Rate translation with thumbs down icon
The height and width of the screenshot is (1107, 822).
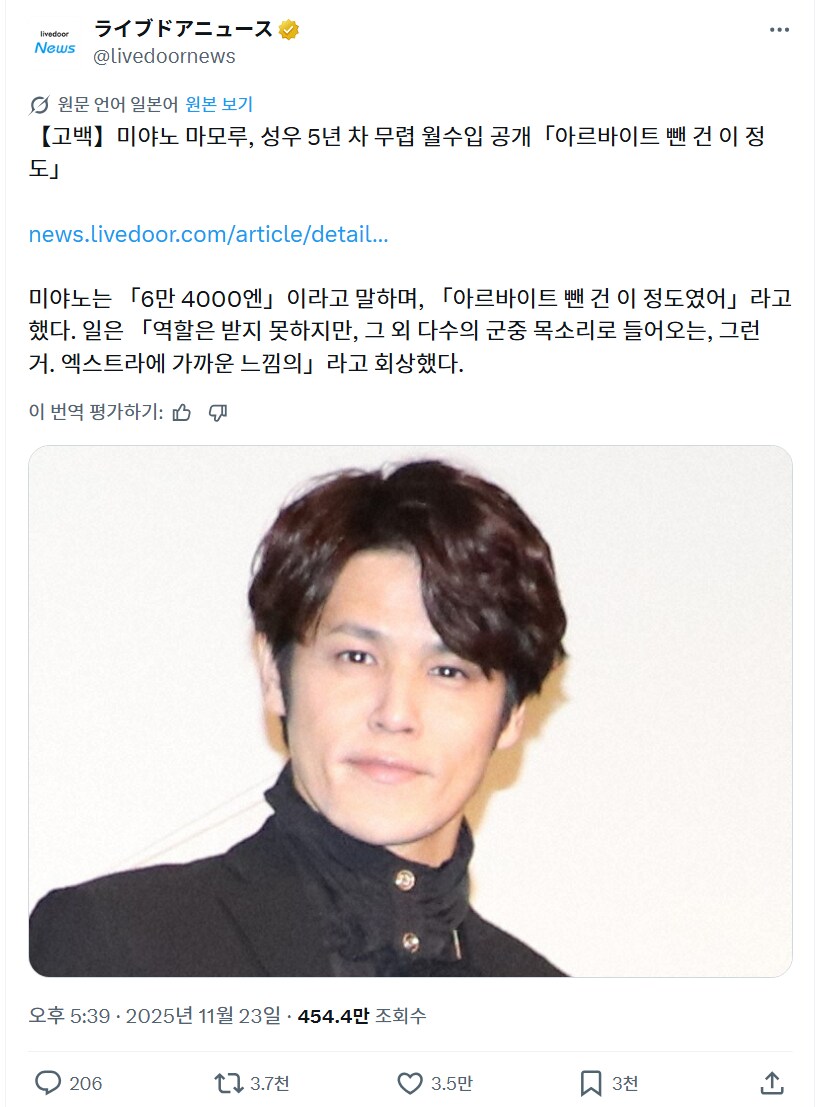pyautogui.click(x=218, y=412)
